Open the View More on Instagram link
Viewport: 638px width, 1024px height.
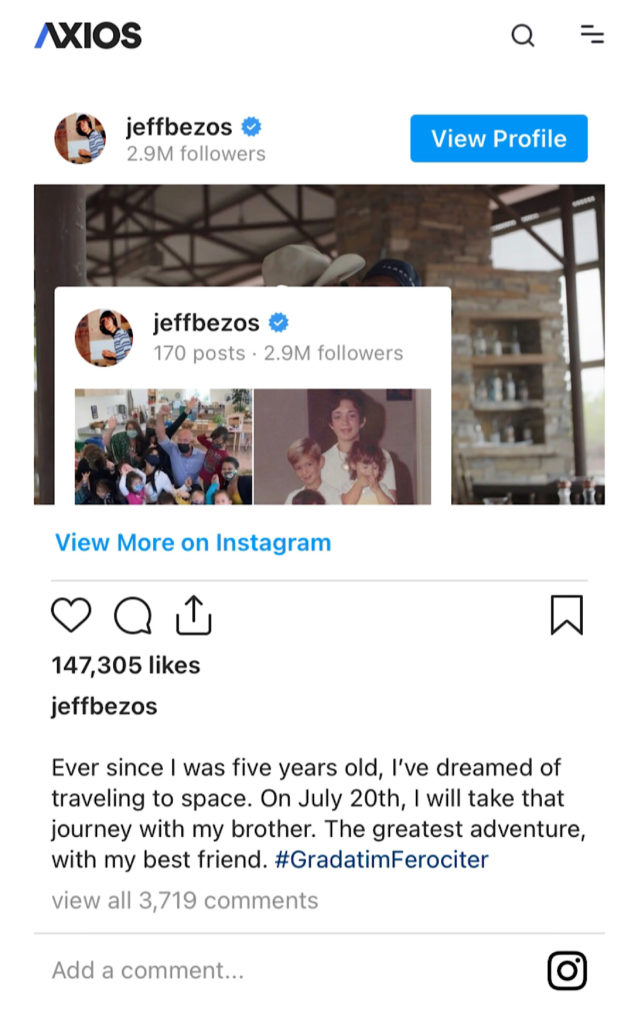(193, 543)
